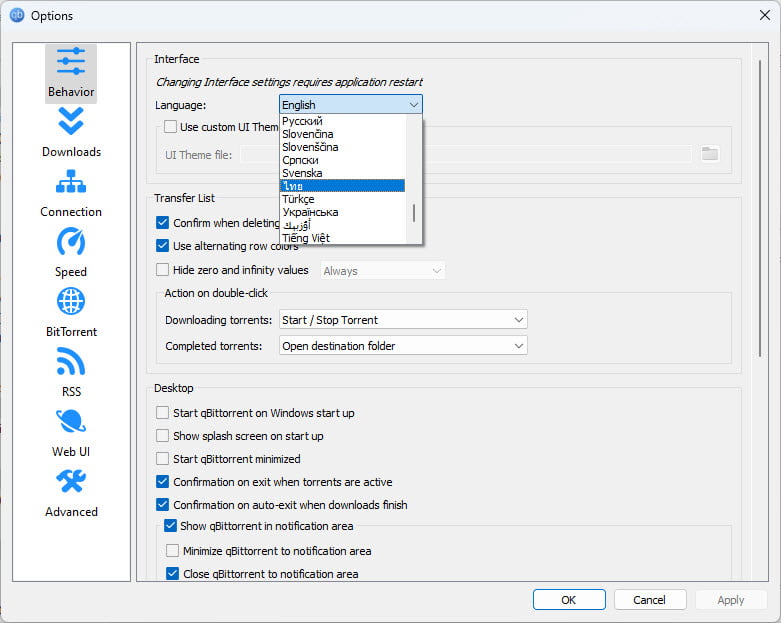Viewport: 781px width, 623px height.
Task: Toggle Use alternating row colors checkbox
Action: point(162,245)
